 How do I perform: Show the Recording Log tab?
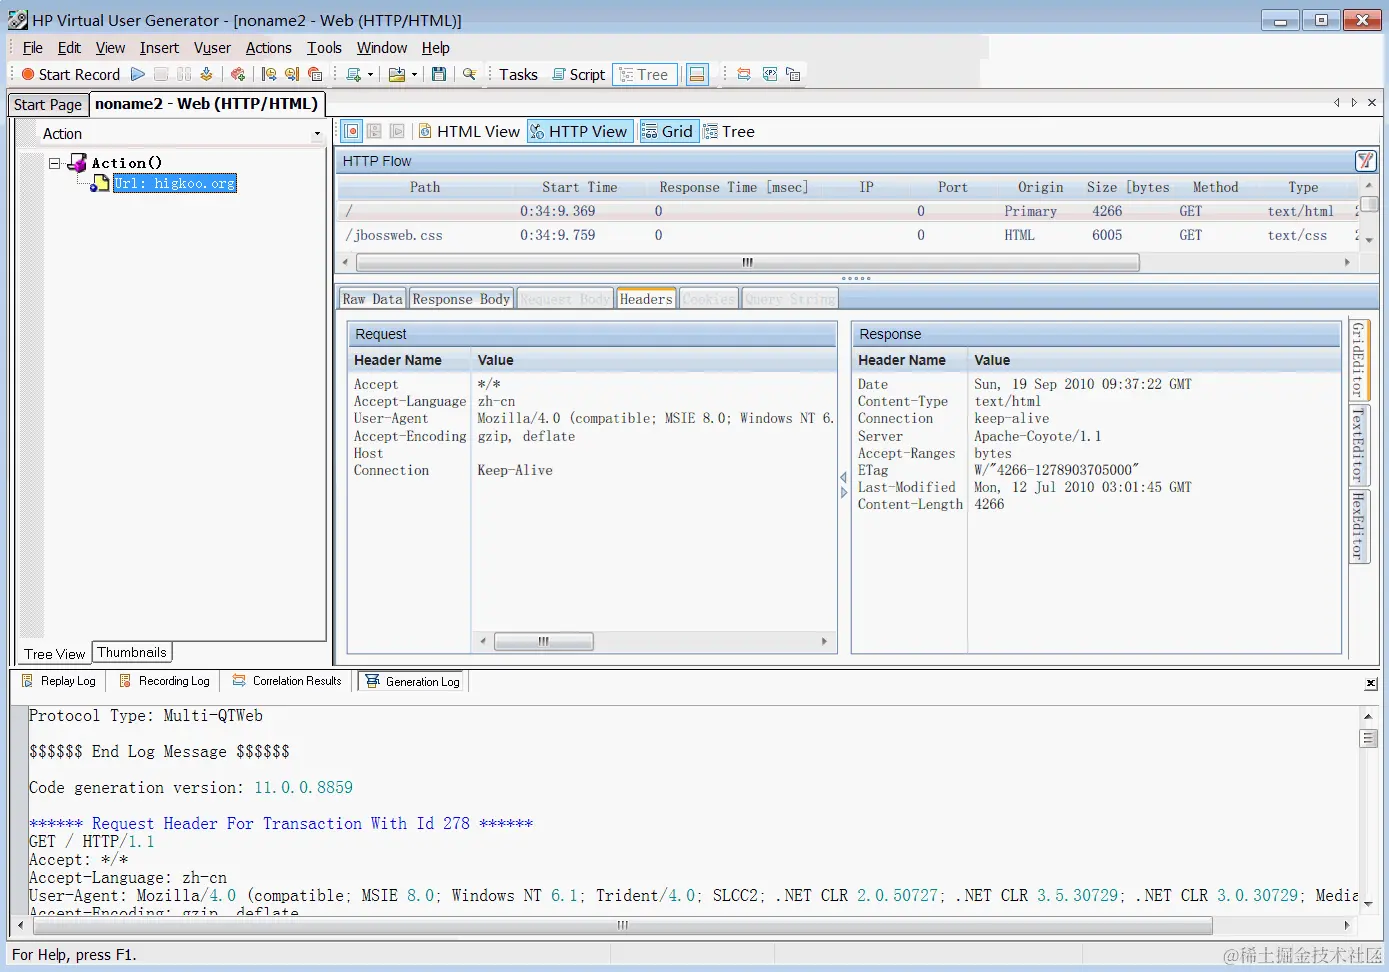[x=165, y=681]
